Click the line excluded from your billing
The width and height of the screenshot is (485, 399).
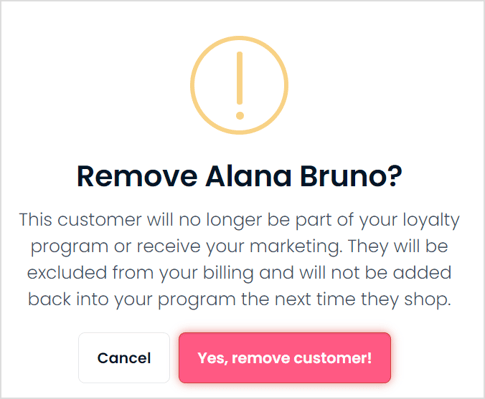[x=239, y=273]
